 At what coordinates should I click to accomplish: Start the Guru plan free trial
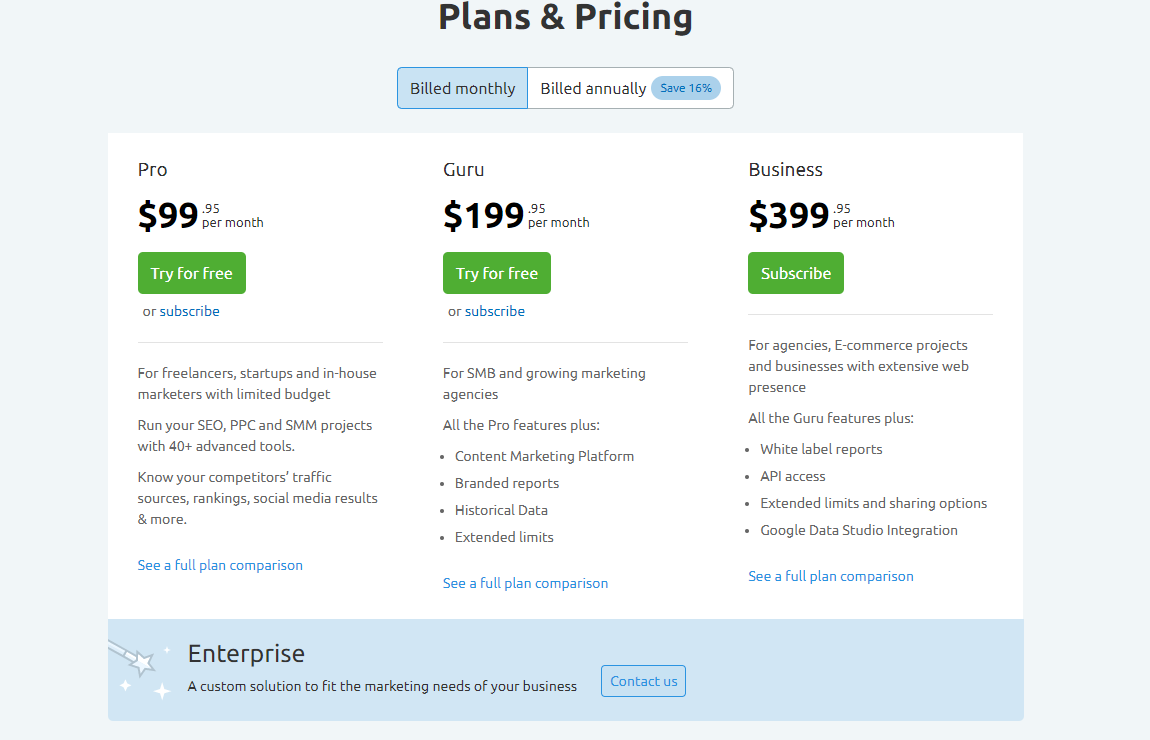point(496,273)
